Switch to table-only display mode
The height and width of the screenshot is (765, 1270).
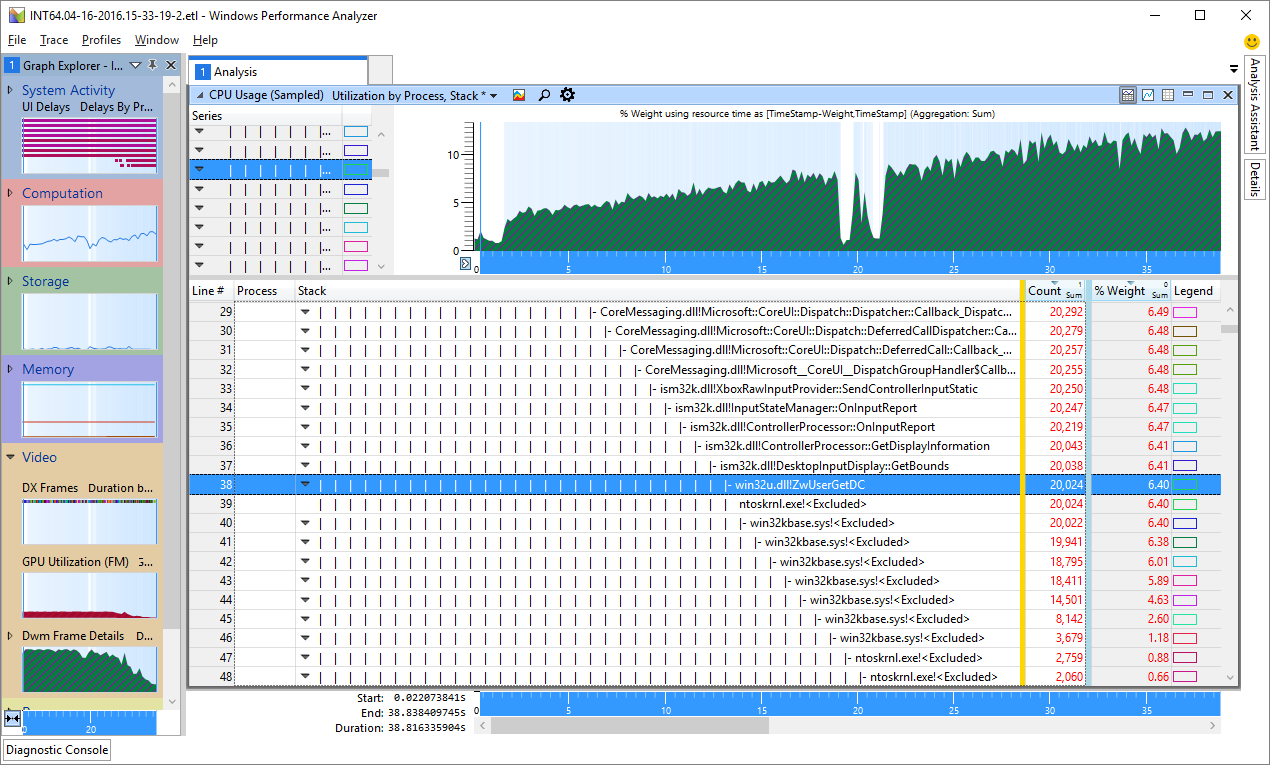(1168, 95)
